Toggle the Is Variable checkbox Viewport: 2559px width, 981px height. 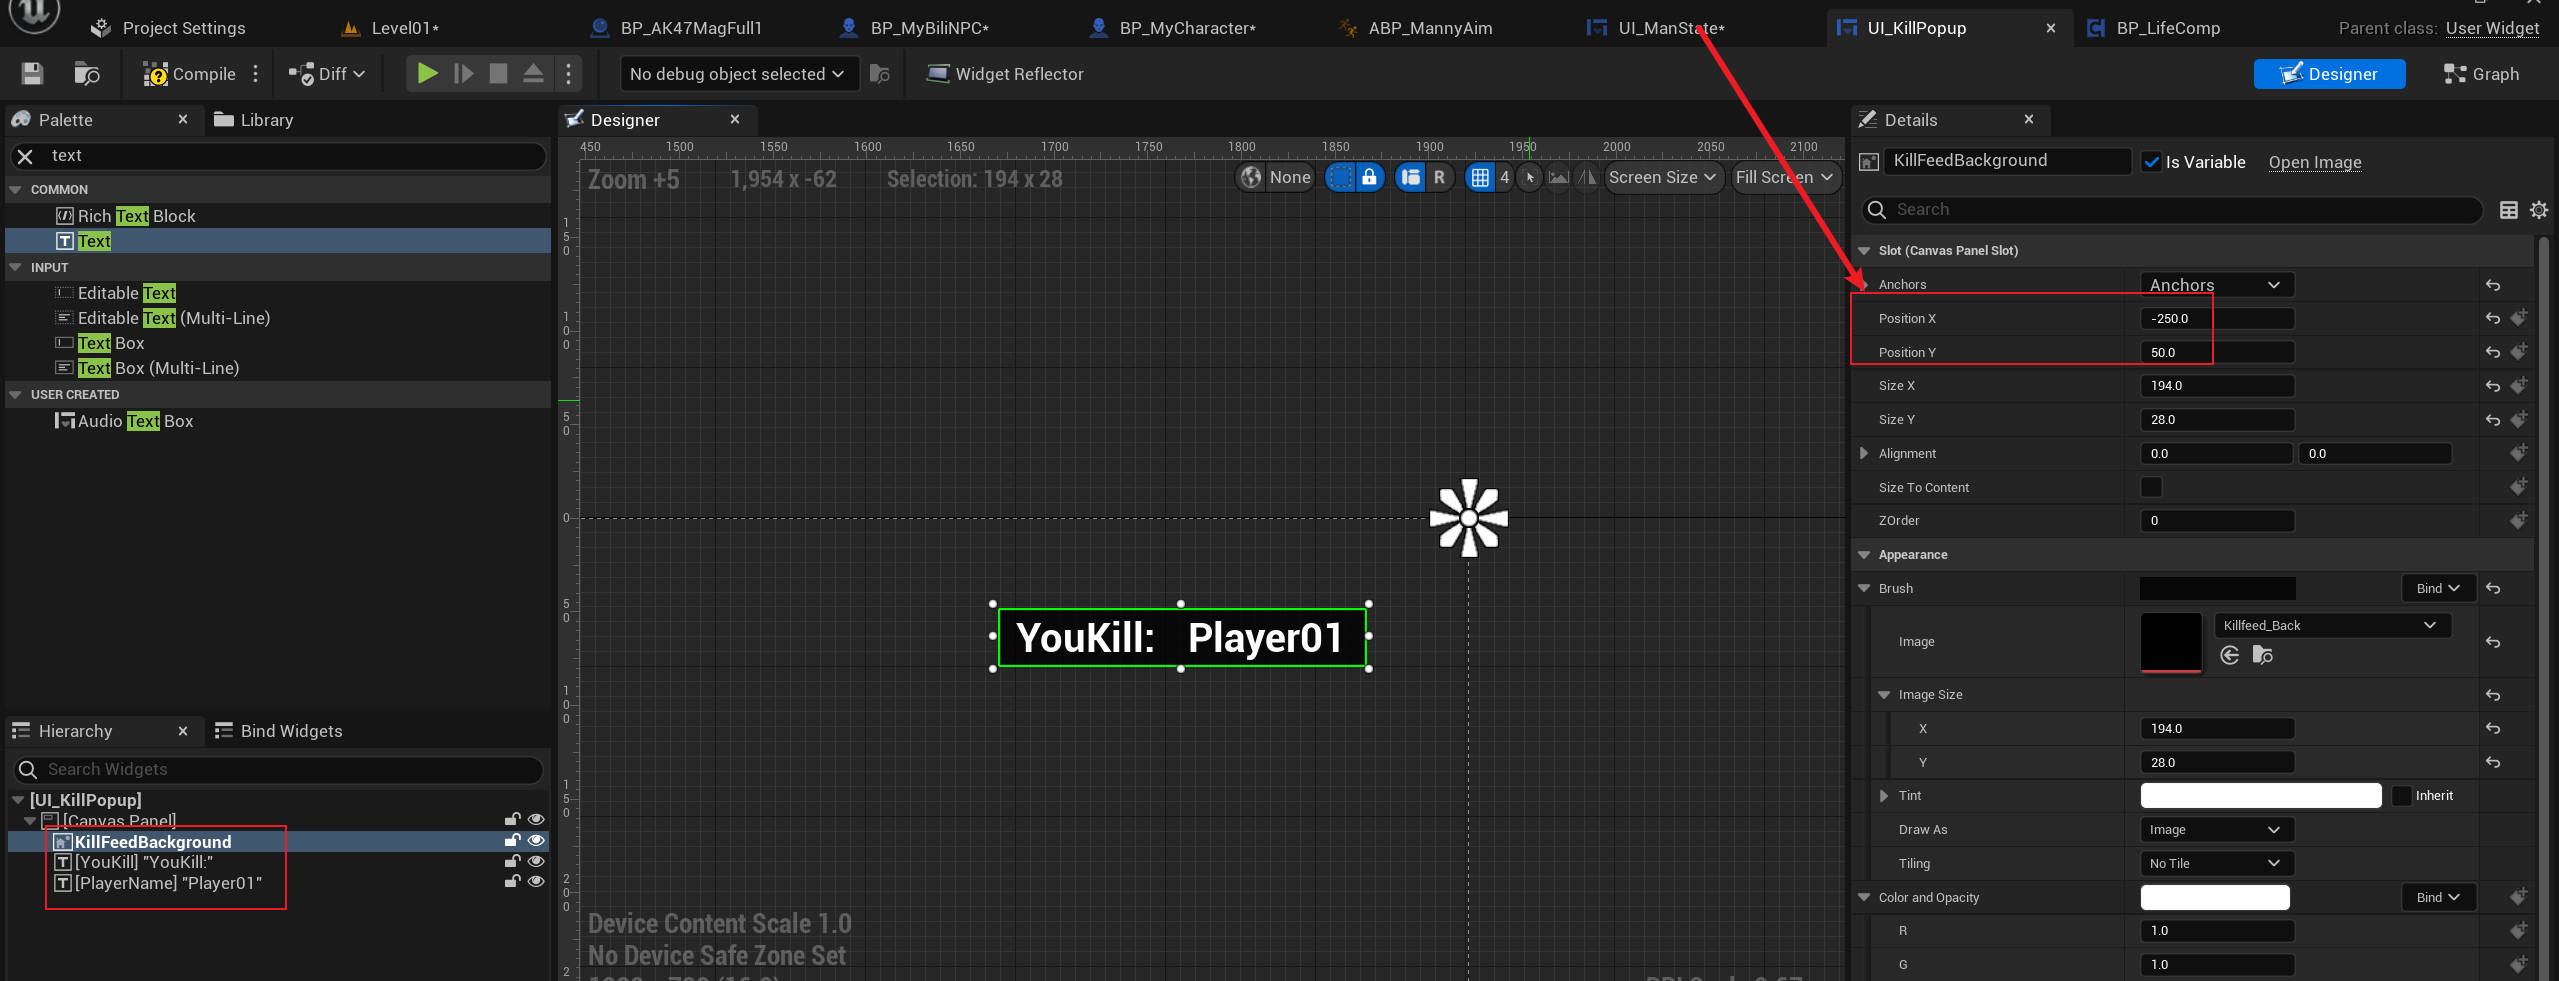click(2152, 162)
